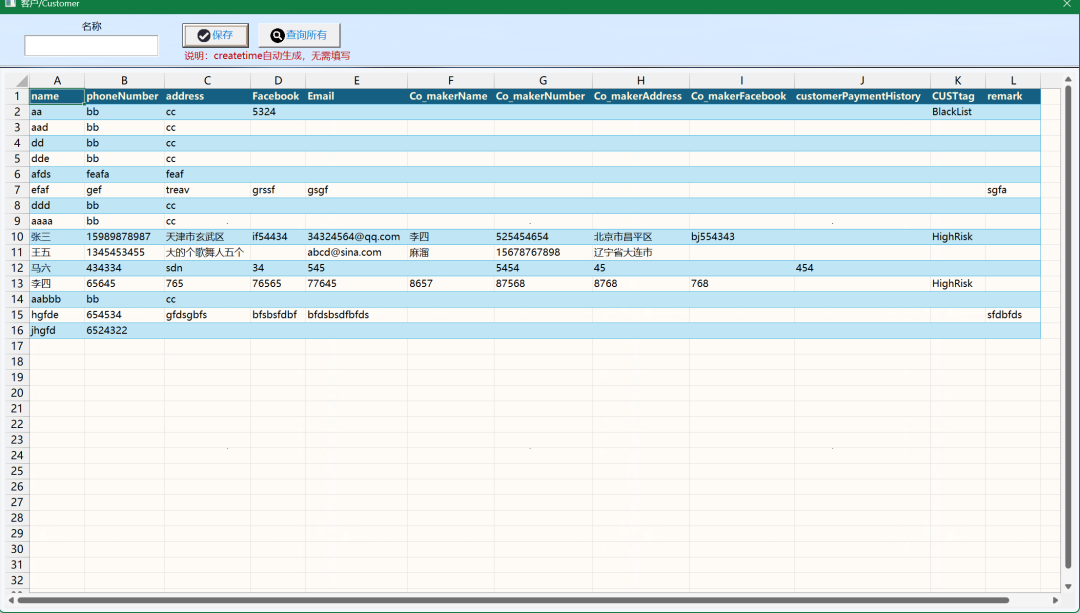Screen dimensions: 1080x613
Task: Click the vertical scrollbar down arrow
Action: 1068,586
